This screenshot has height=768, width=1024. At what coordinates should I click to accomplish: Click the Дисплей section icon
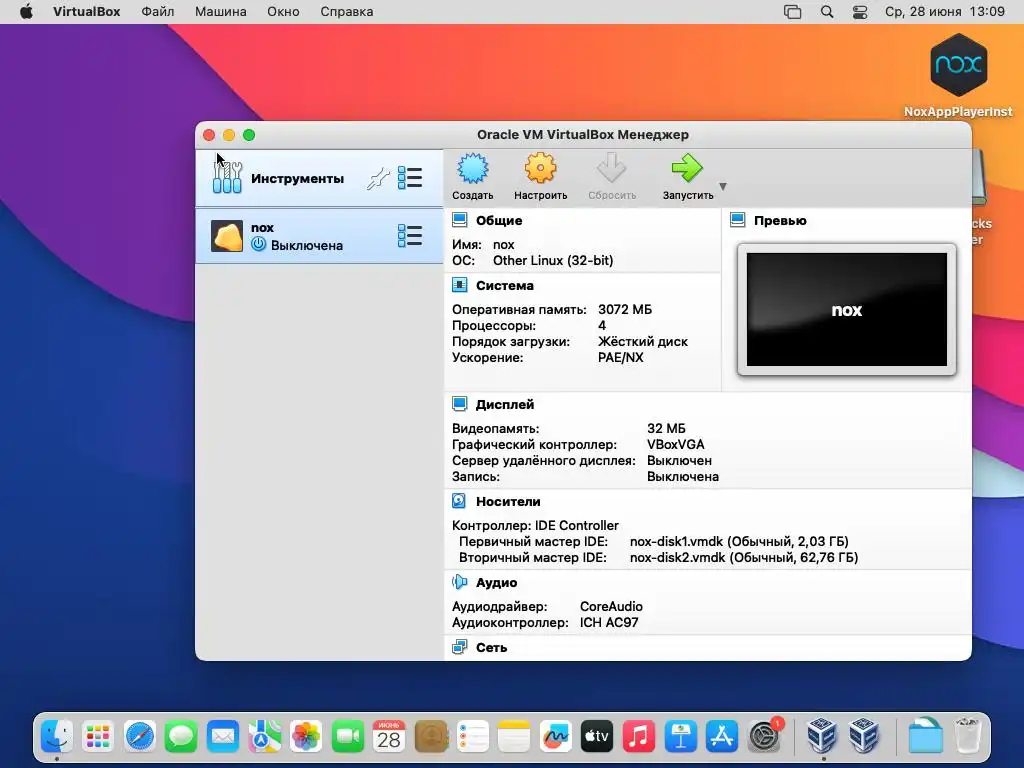pos(460,404)
